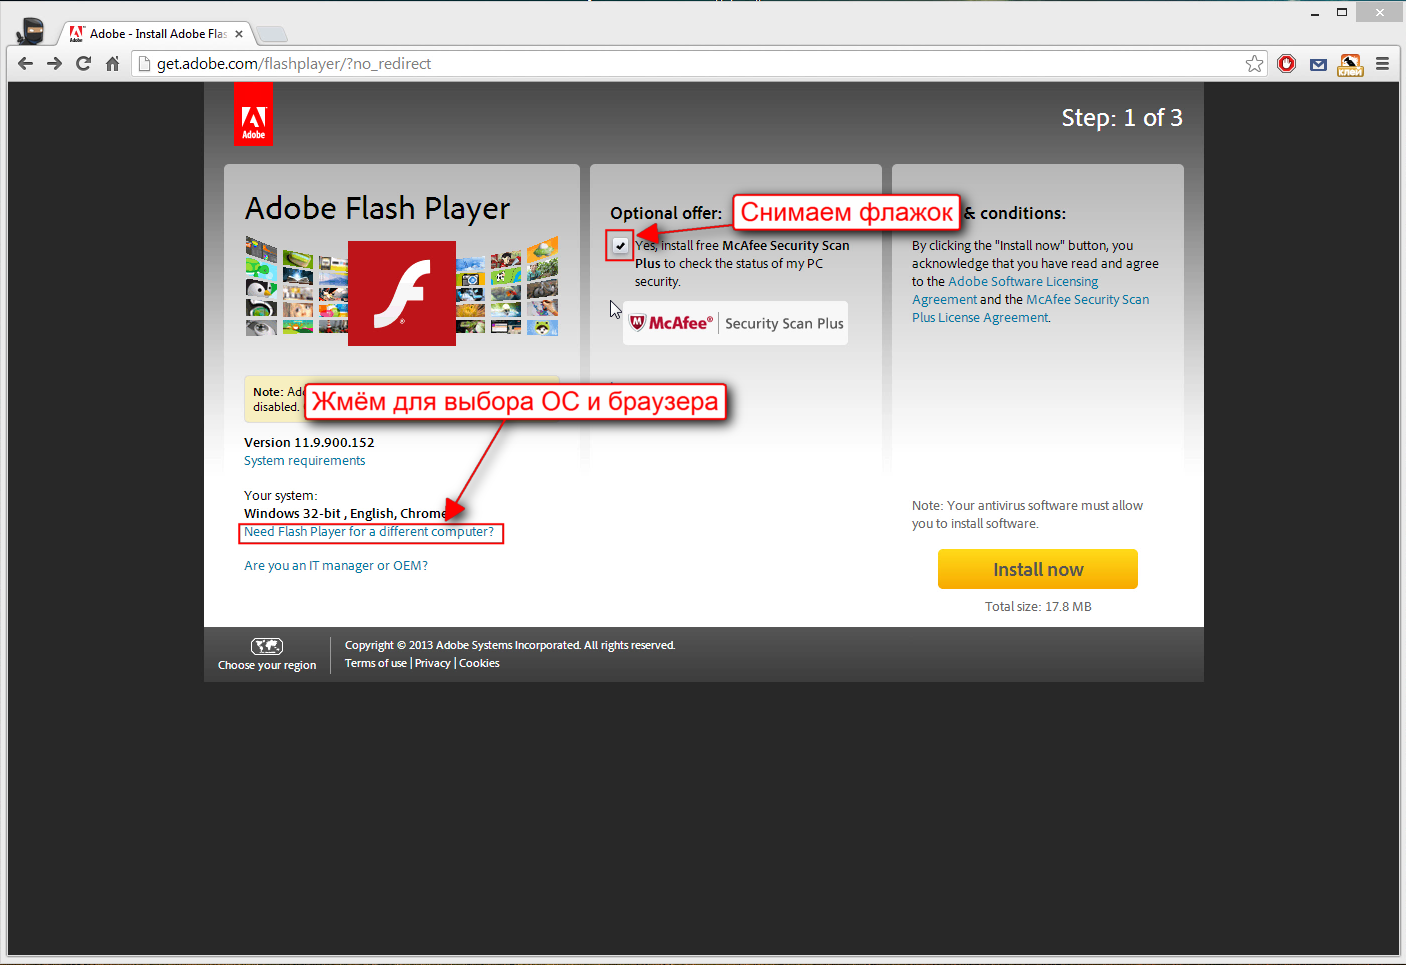
Task: Click the antivirus software note text
Action: 1027,515
